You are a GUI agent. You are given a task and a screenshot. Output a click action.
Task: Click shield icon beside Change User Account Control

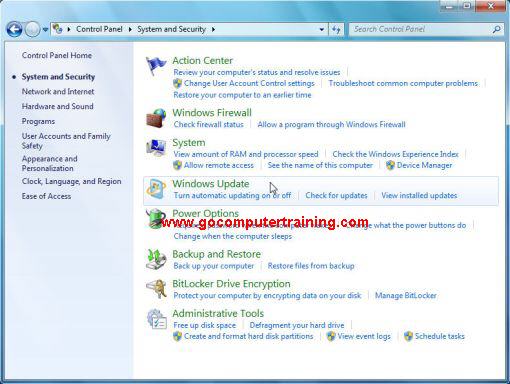pyautogui.click(x=177, y=83)
